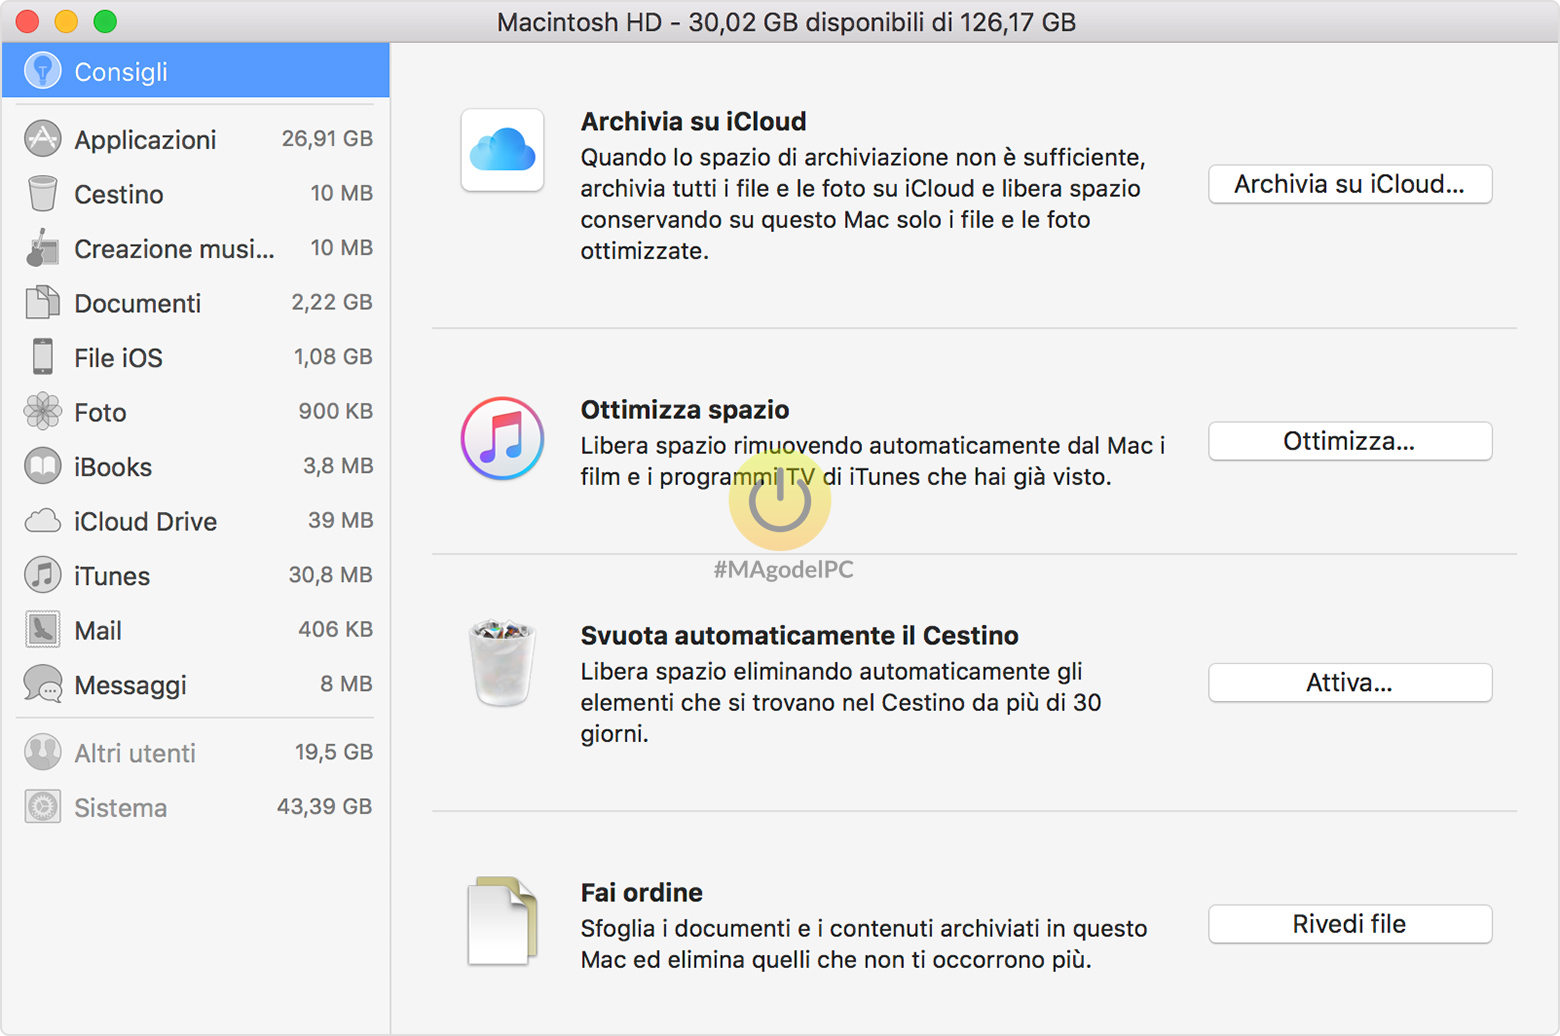1560x1036 pixels.
Task: Click the 3,8 MB size for iBooks
Action: click(x=338, y=466)
